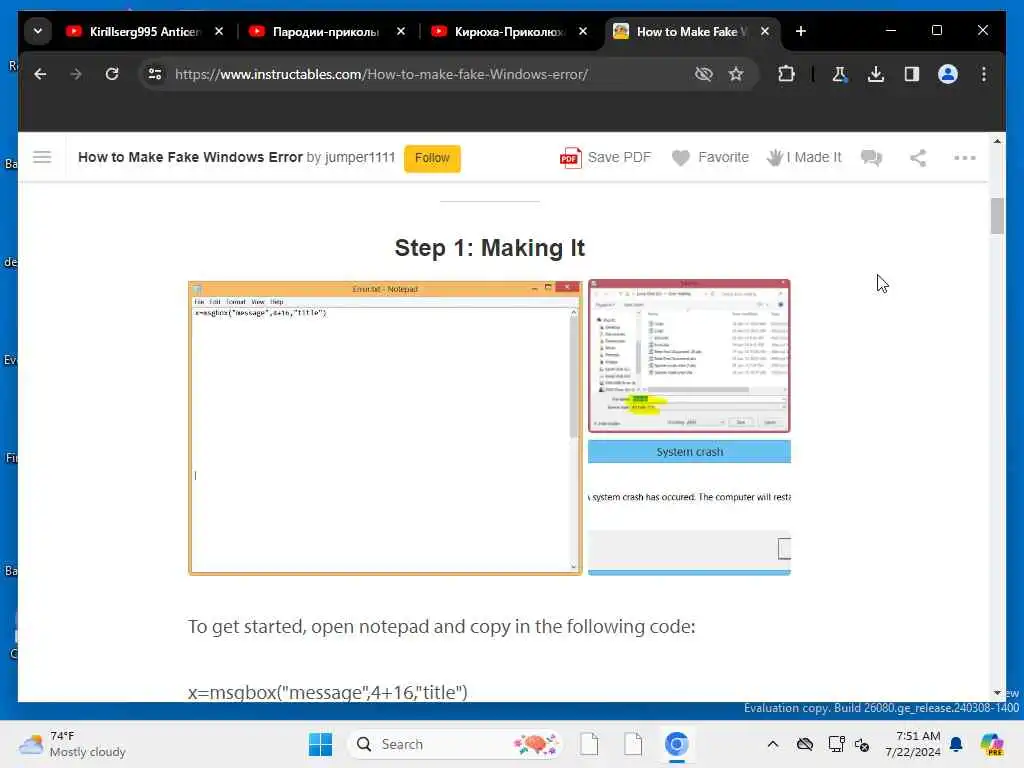The image size is (1024, 768).
Task: Toggle the browser side panel
Action: tap(912, 74)
